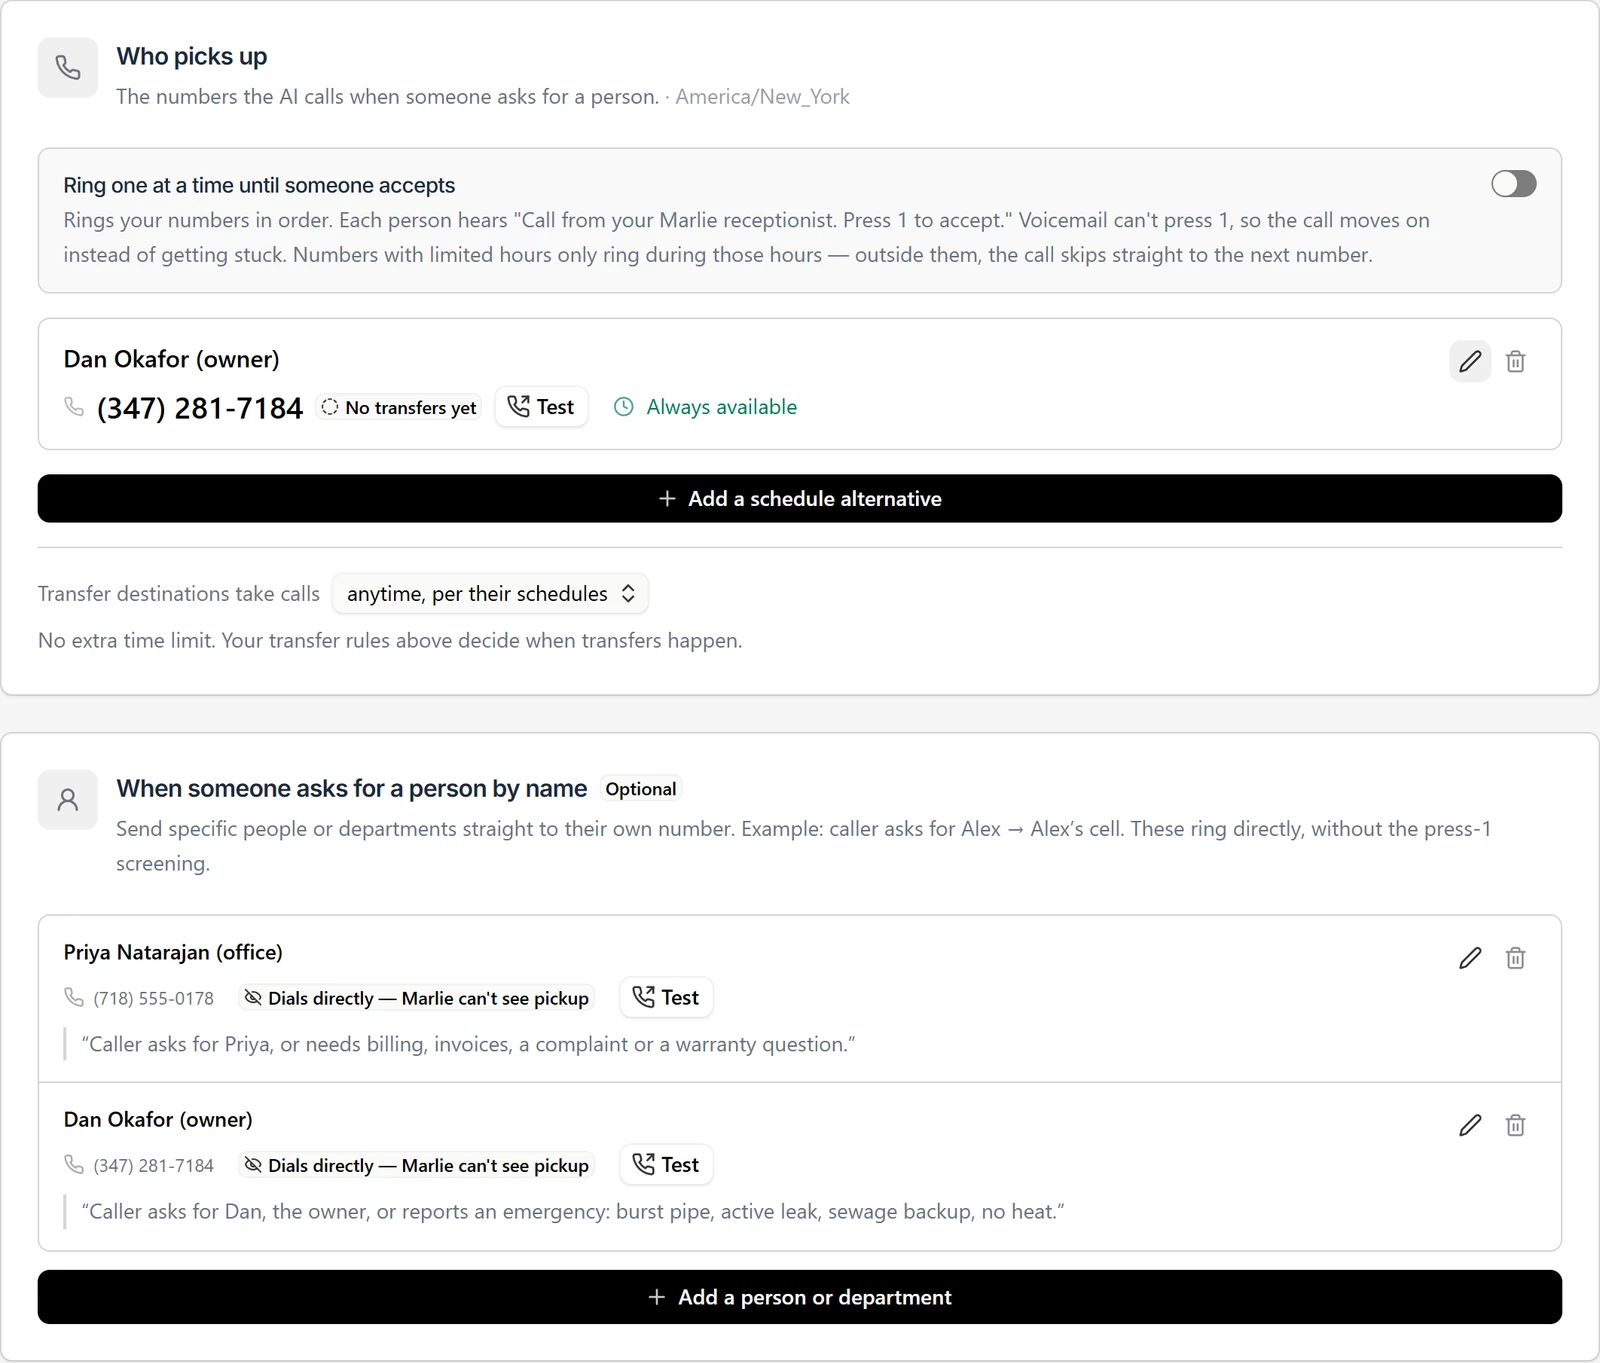Test Dan Okafor's direct-dial number
This screenshot has width=1600, height=1363.
pos(666,1164)
